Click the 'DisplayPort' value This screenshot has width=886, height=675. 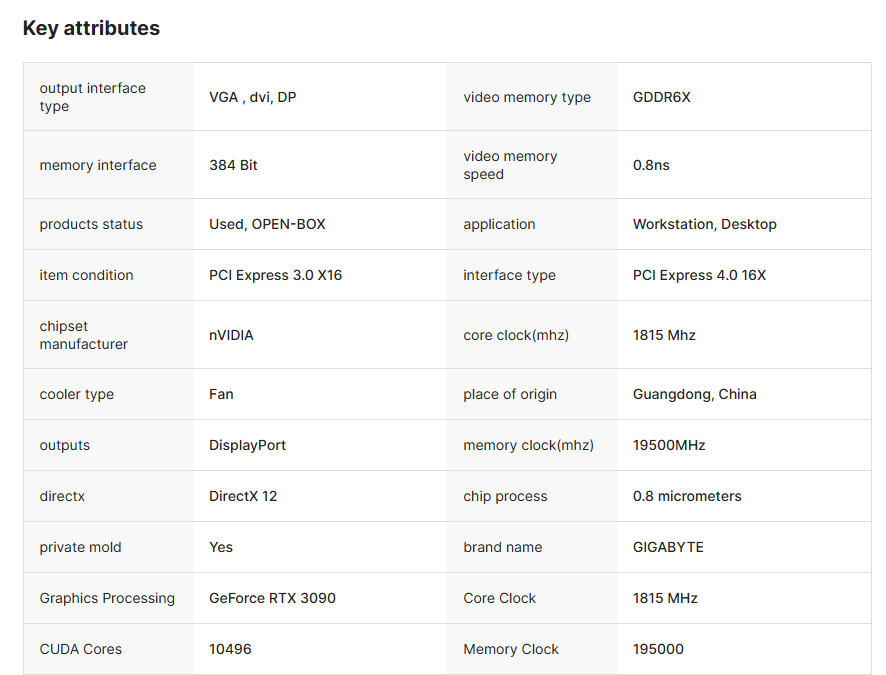(247, 445)
